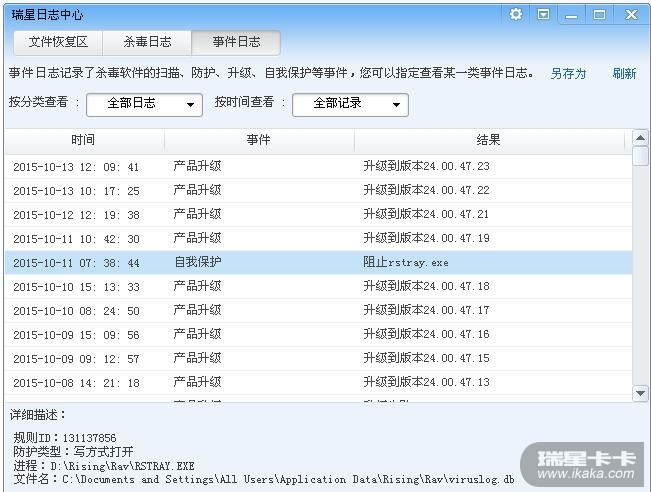The image size is (651, 492).
Task: Click result 升级到版本24.00.47.13
Action: click(426, 382)
